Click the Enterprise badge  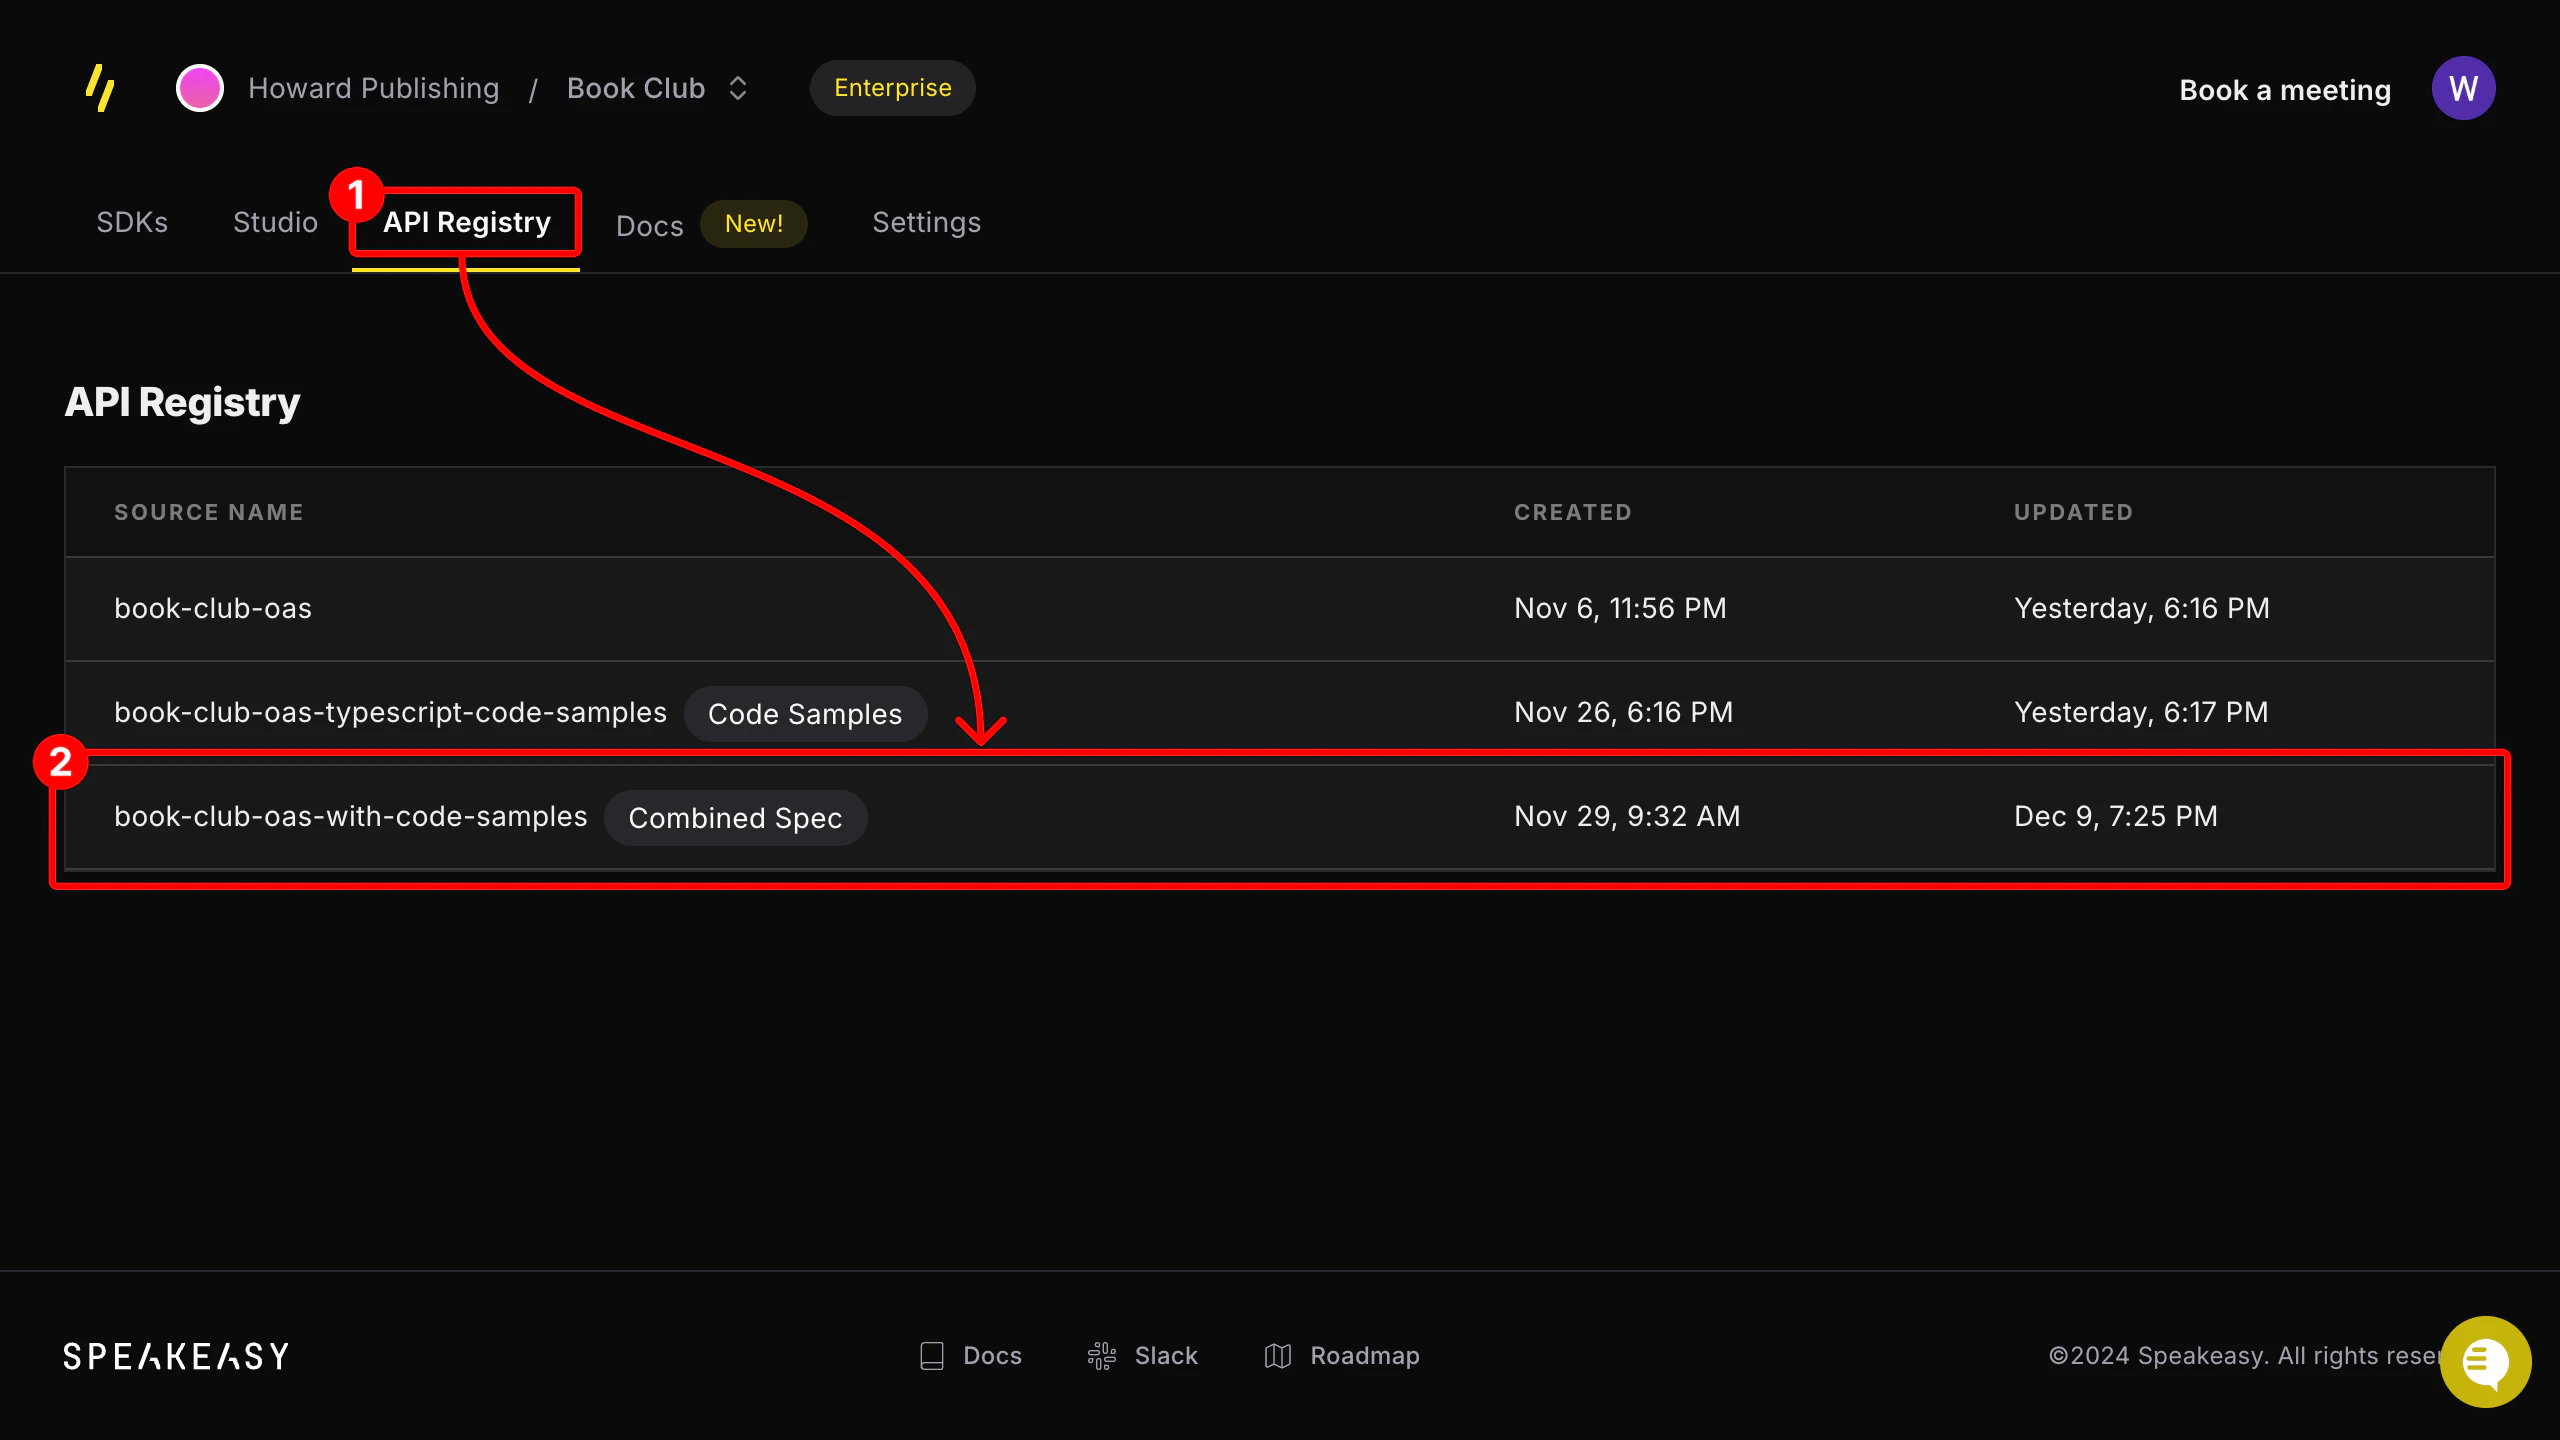tap(892, 88)
